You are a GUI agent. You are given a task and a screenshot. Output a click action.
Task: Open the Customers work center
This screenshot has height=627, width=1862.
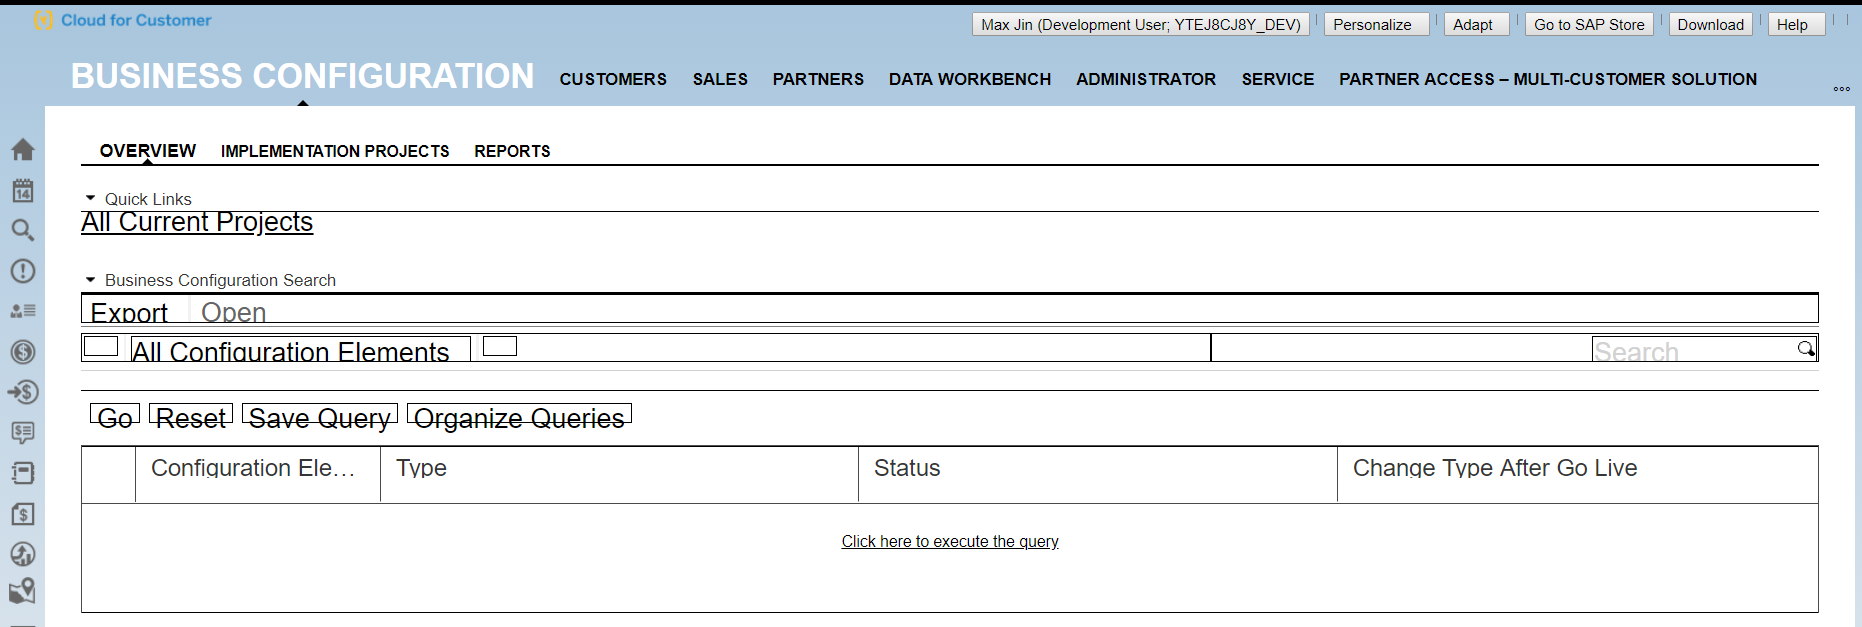pos(613,79)
